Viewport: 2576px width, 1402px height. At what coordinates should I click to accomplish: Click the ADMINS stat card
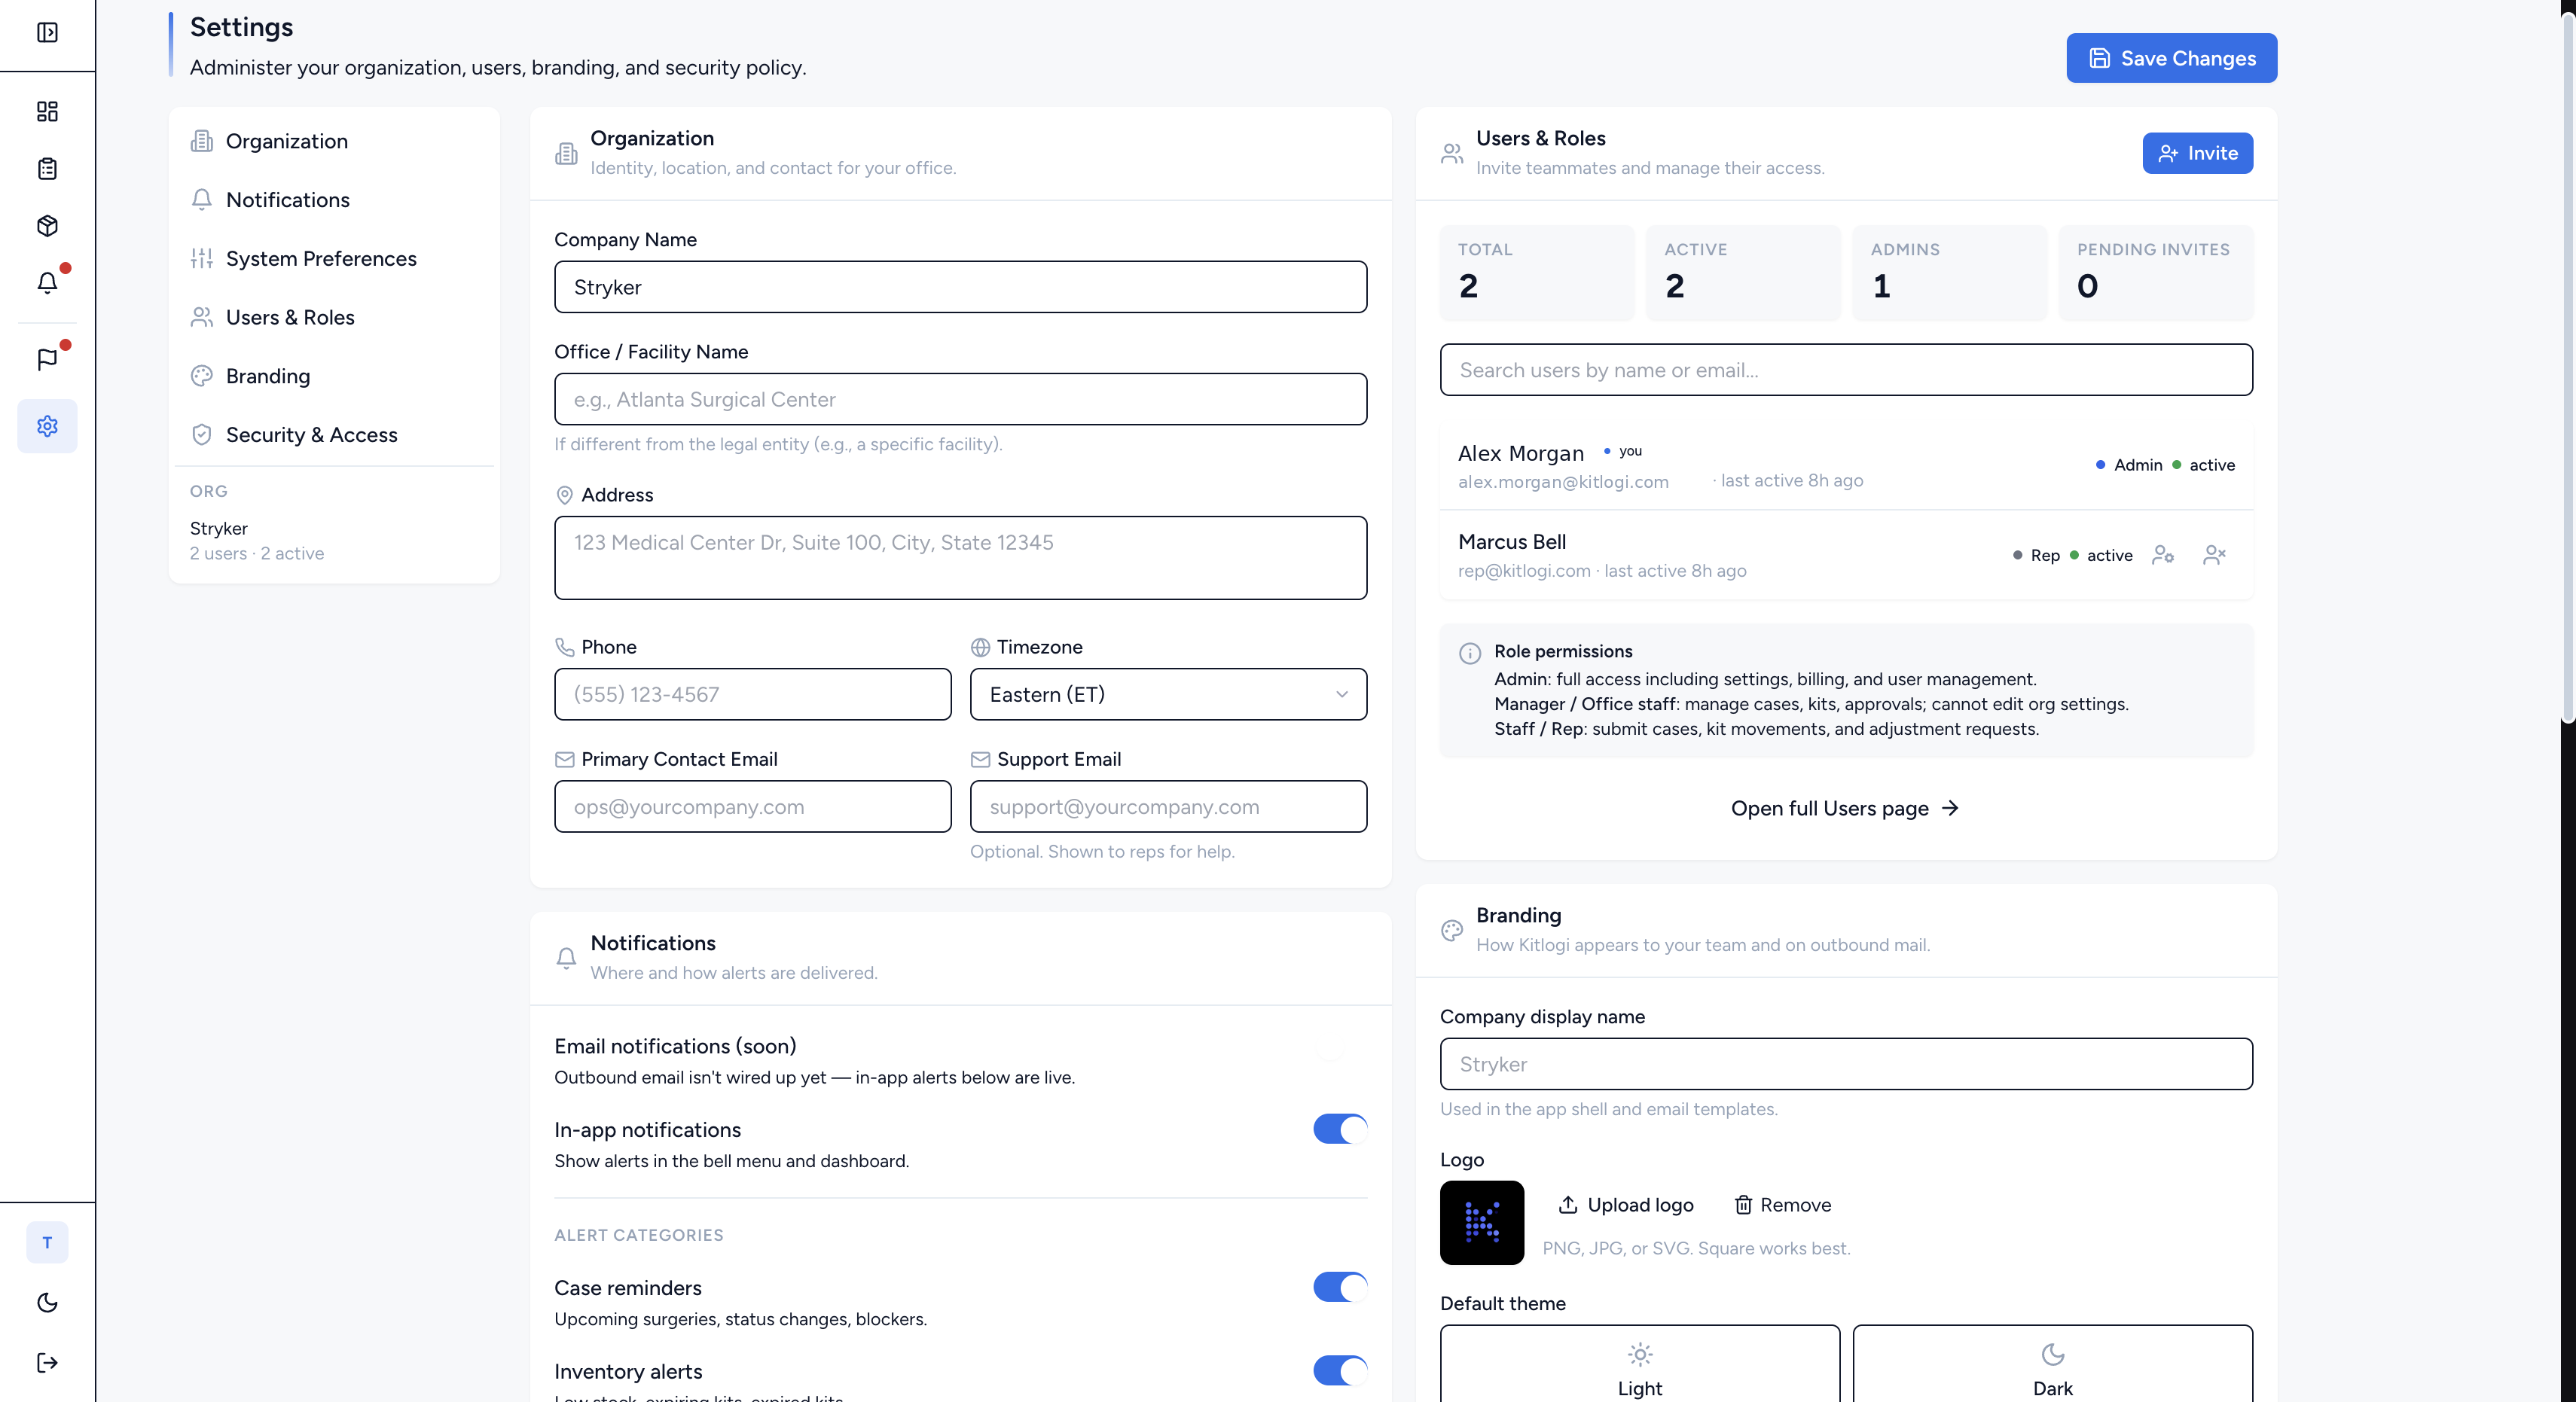[1949, 273]
